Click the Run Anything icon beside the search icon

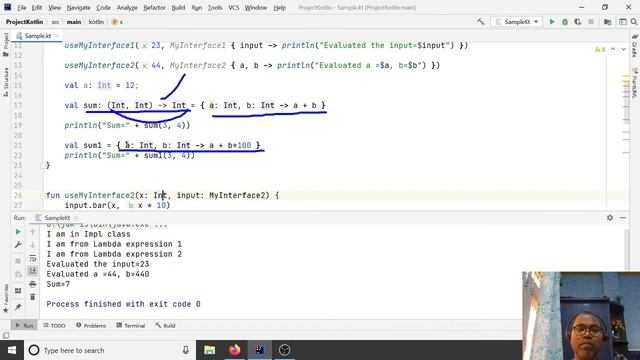(x=622, y=22)
